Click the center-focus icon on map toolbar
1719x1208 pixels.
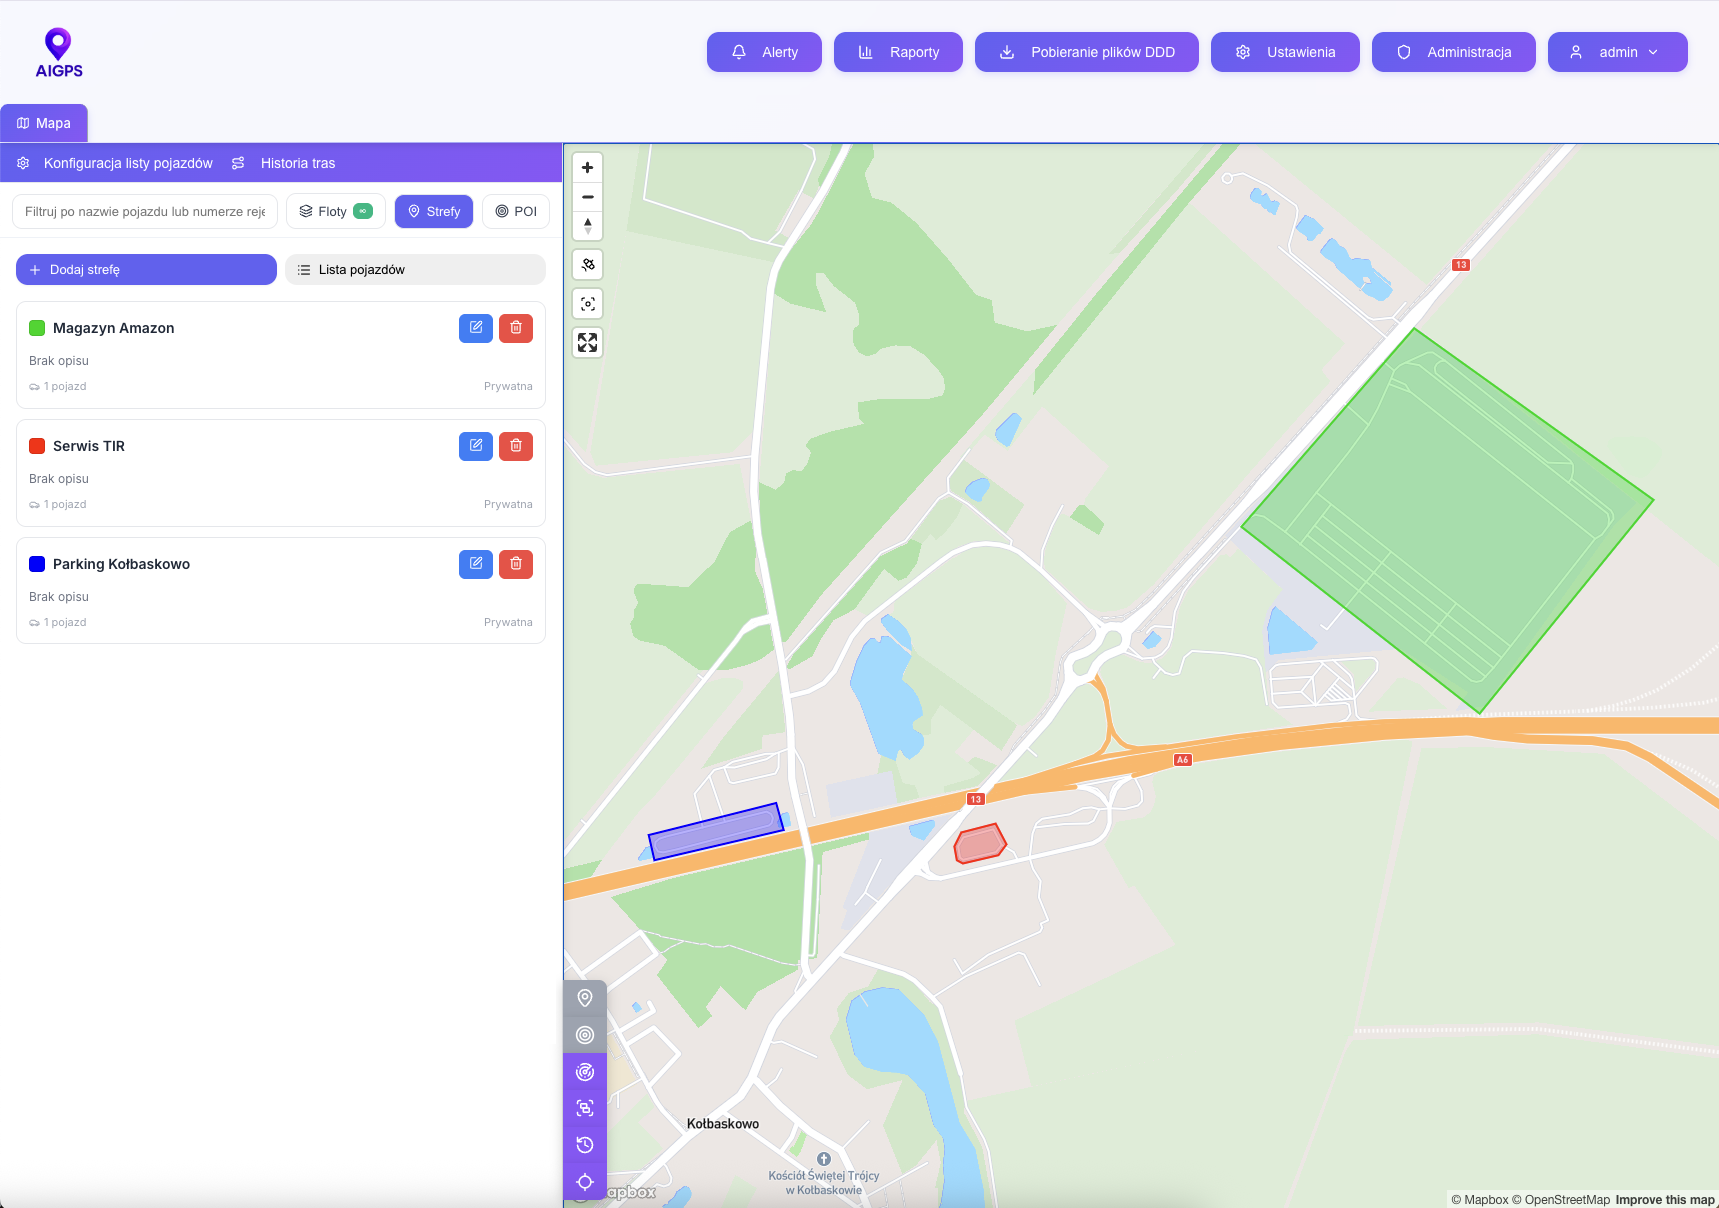coord(588,303)
